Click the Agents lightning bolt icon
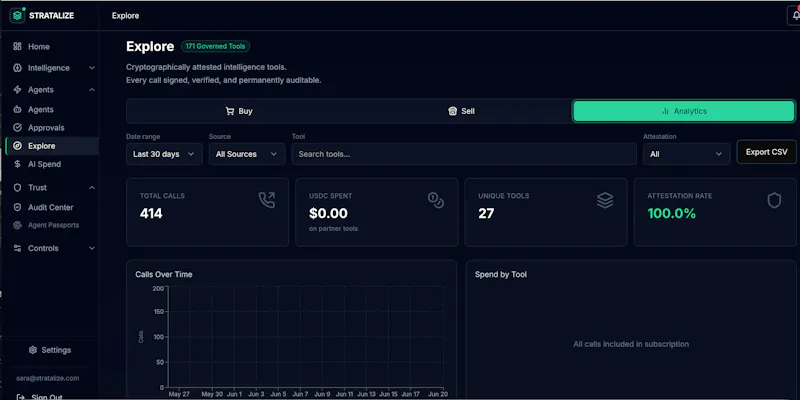The height and width of the screenshot is (400, 800). 17,90
